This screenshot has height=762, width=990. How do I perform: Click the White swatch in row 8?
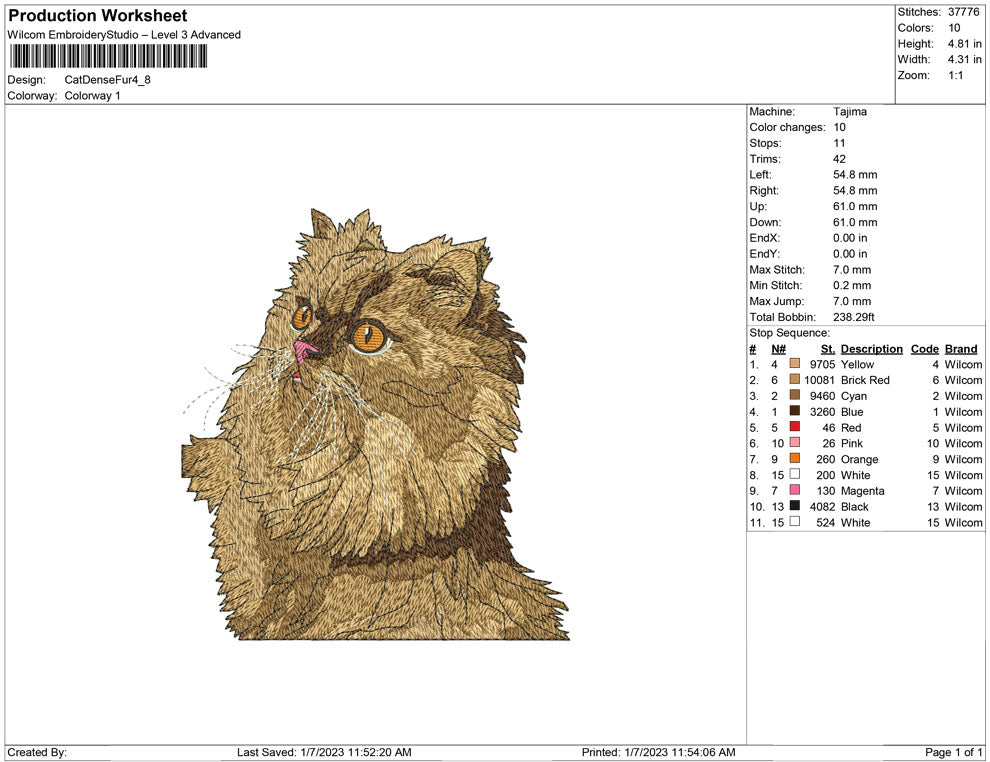tap(793, 475)
